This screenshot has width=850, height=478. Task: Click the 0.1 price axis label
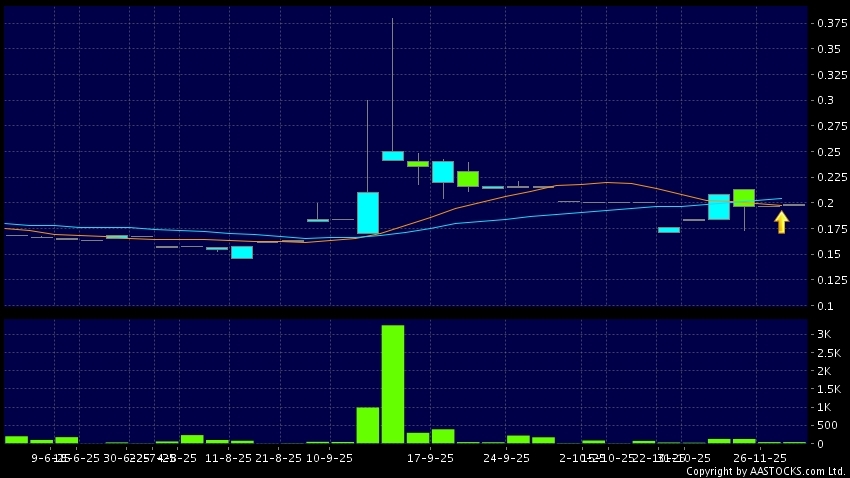pyautogui.click(x=825, y=306)
